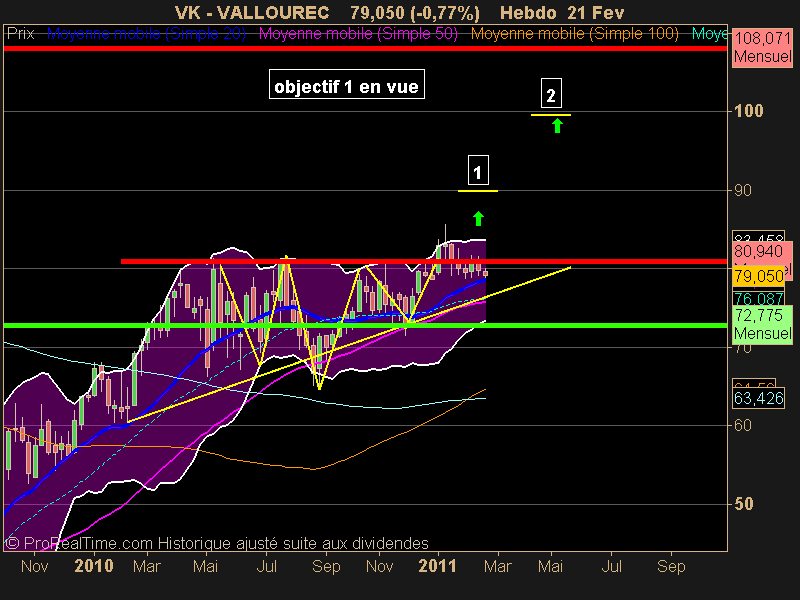Select the Moyenne mobile (Simple 50) legend
This screenshot has width=800, height=600.
(358, 34)
